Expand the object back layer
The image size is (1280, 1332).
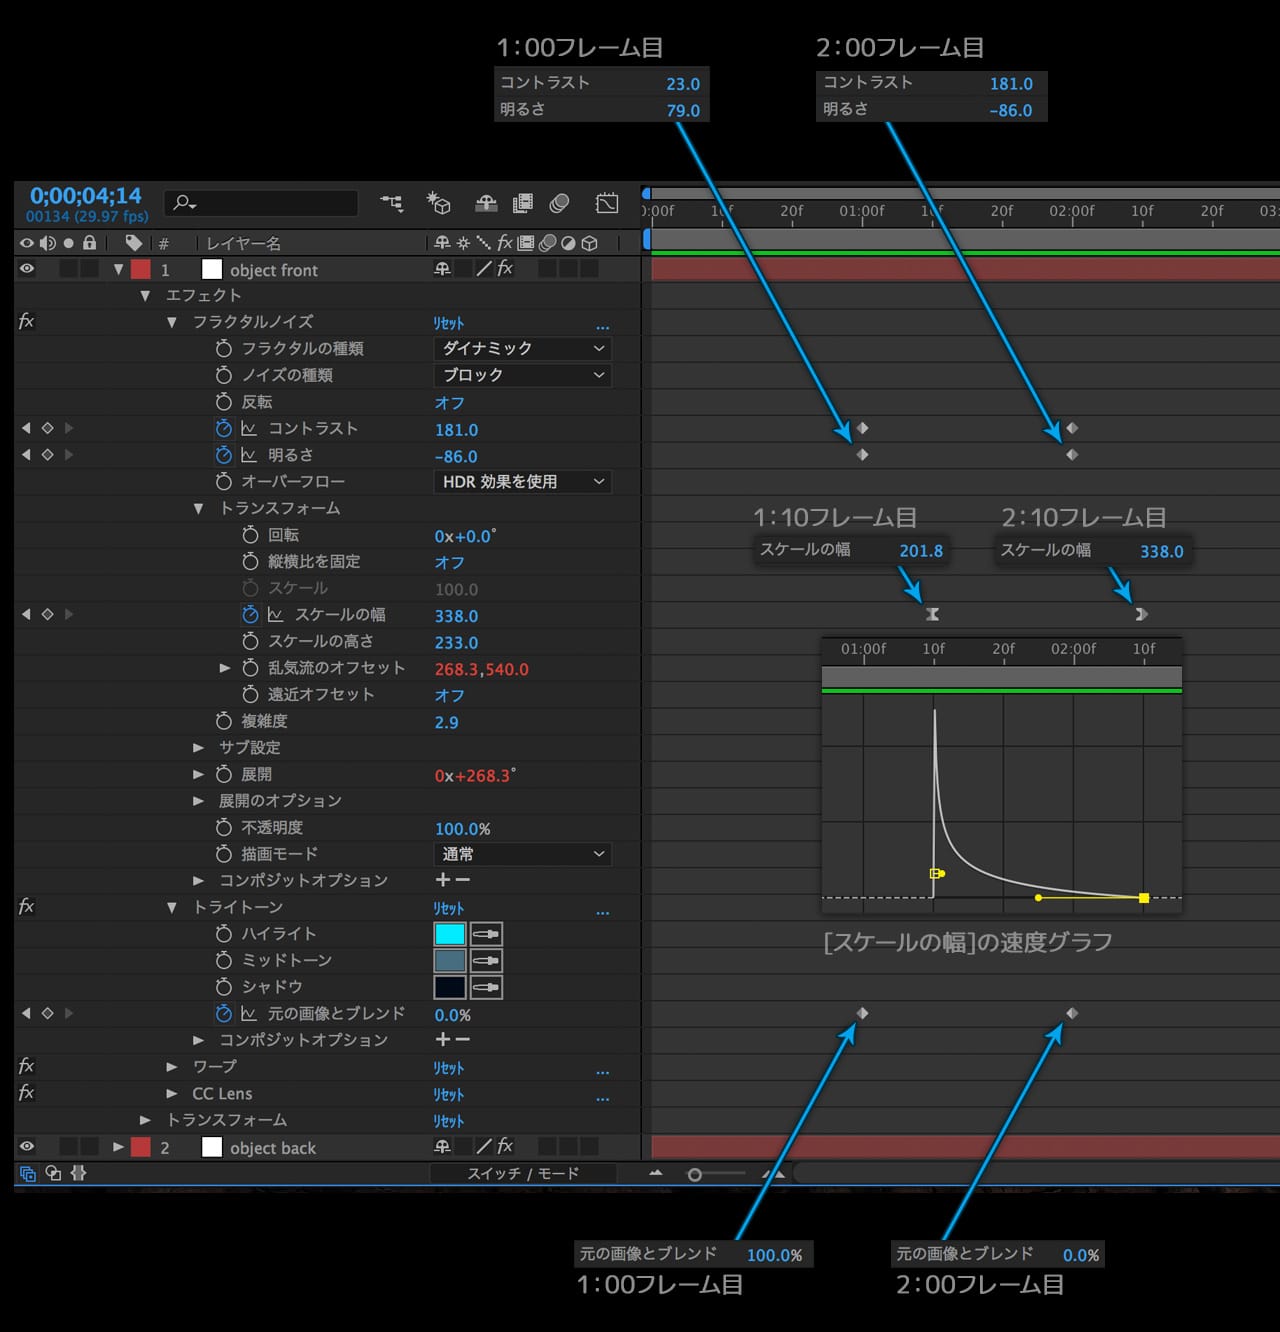[x=118, y=1147]
